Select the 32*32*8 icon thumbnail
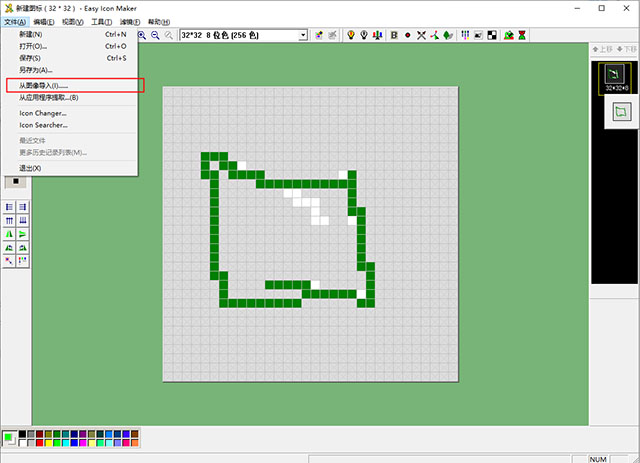 pyautogui.click(x=616, y=77)
